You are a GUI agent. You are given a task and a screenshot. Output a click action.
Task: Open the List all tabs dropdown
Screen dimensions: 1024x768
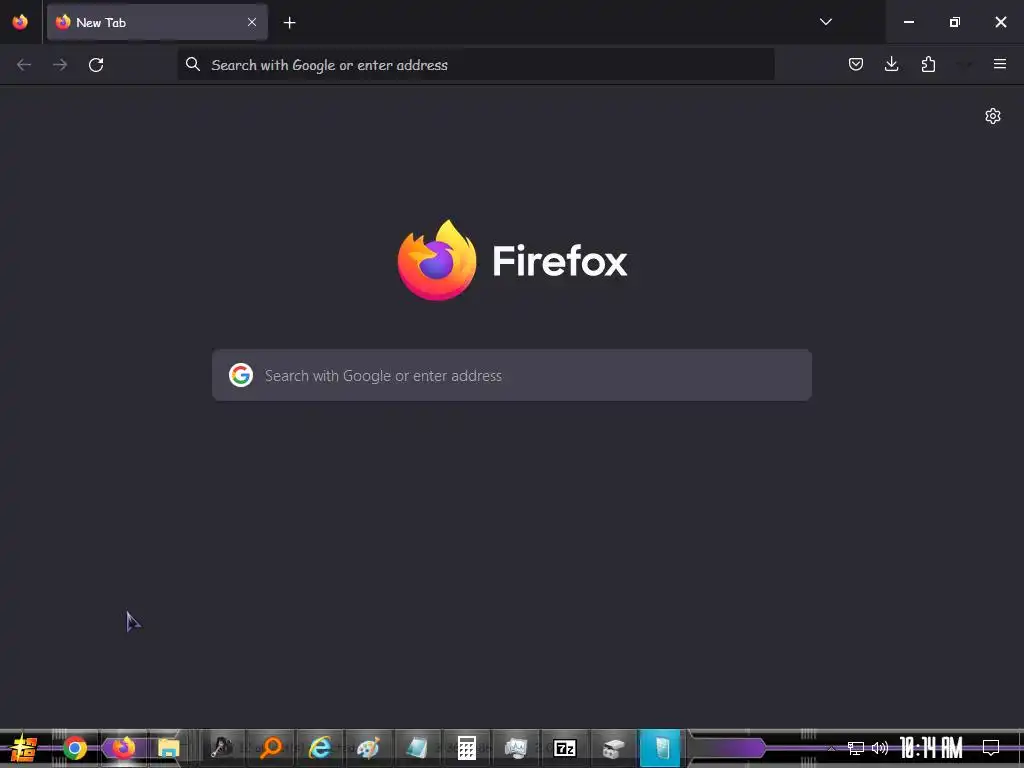(x=825, y=22)
